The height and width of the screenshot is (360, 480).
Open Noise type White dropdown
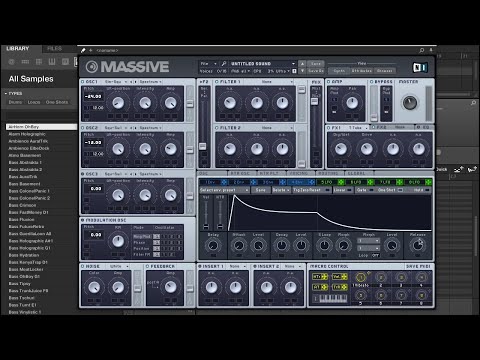tap(119, 266)
